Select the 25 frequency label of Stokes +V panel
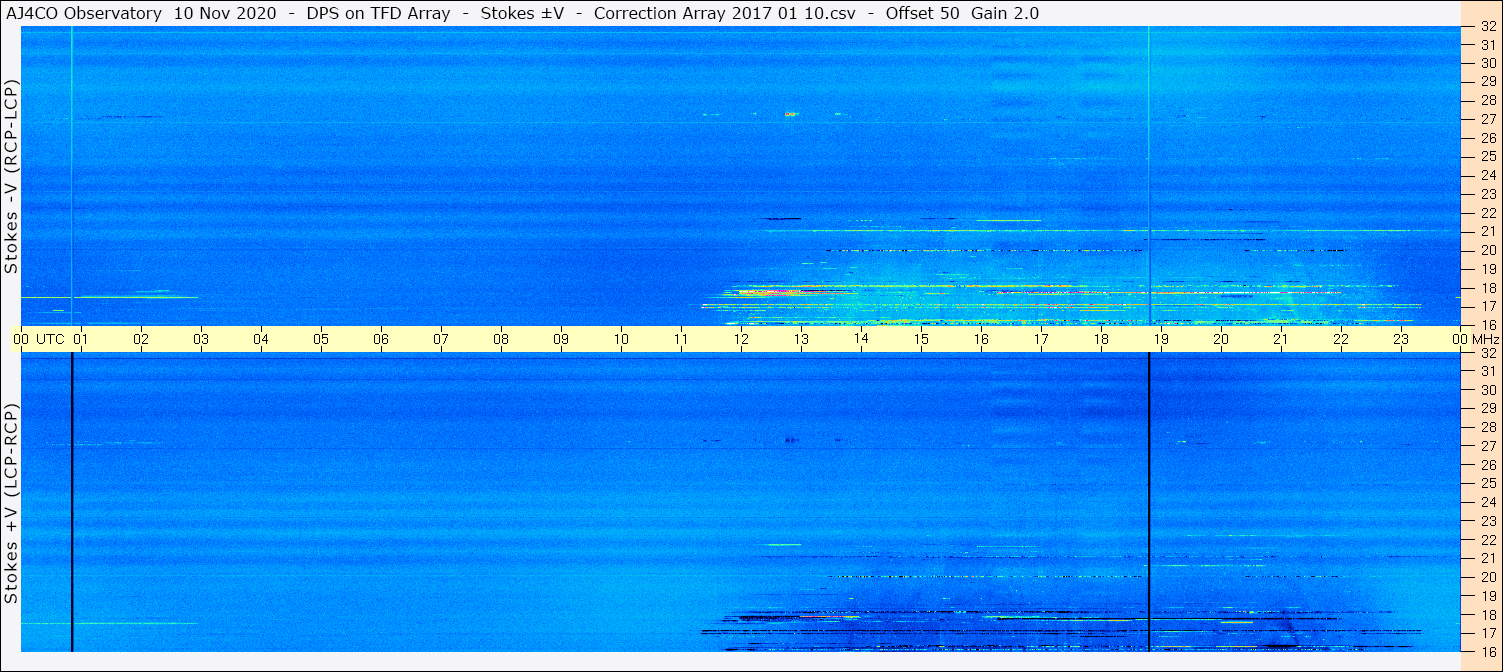This screenshot has height=672, width=1503. (x=1488, y=483)
